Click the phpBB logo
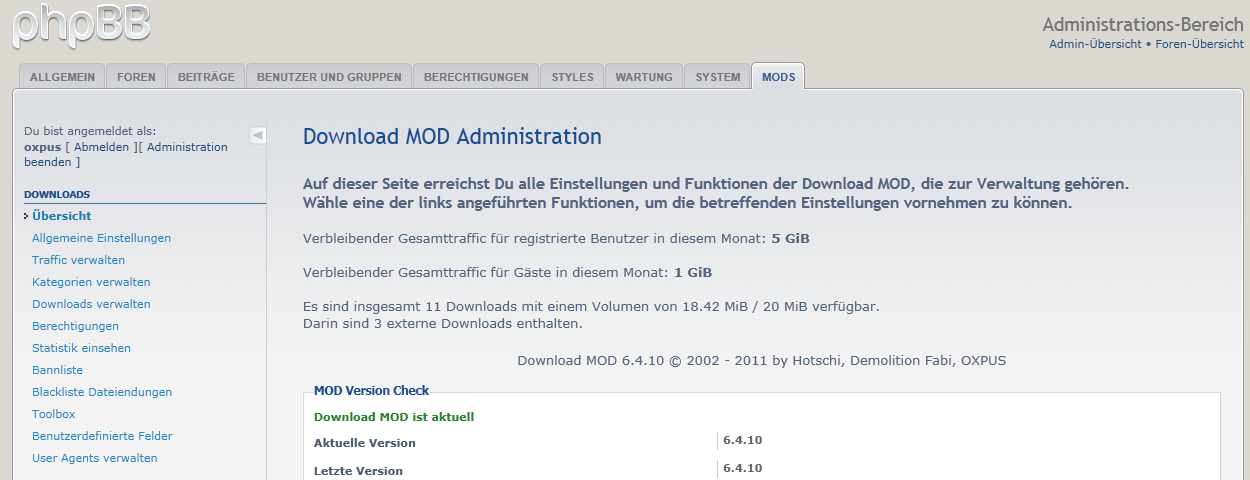This screenshot has height=480, width=1250. tap(80, 24)
